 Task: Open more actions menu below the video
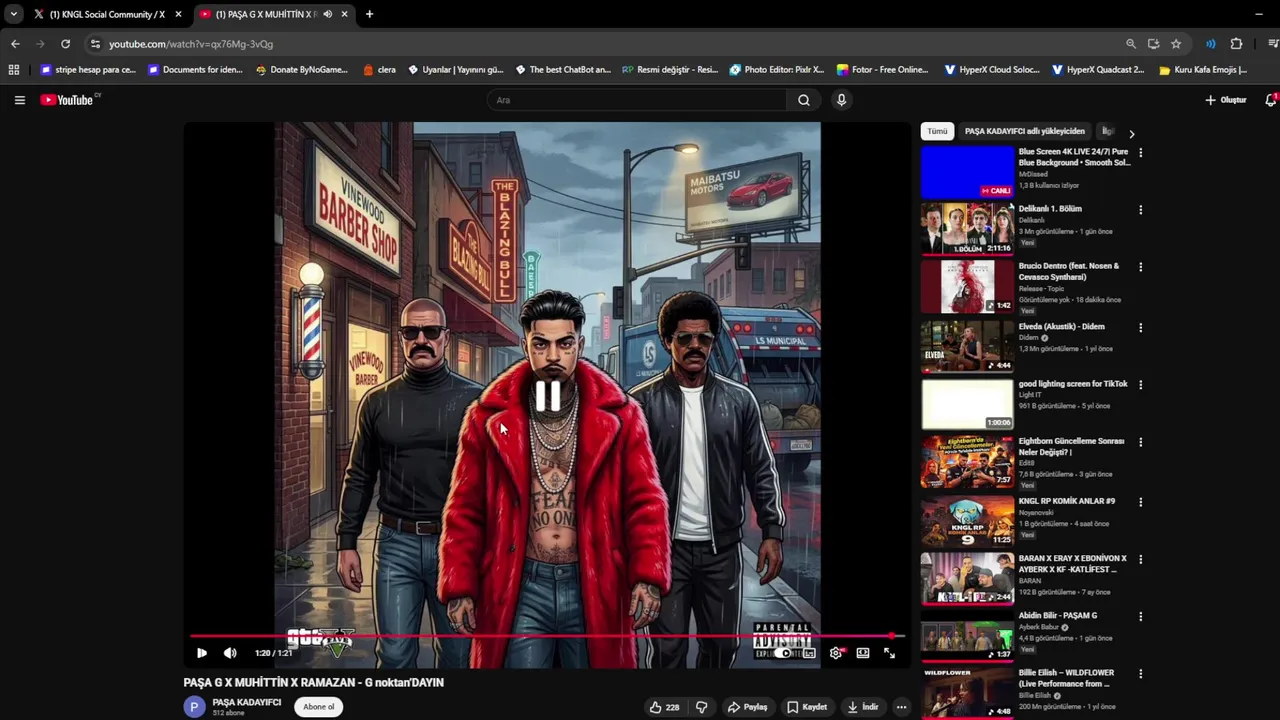[901, 707]
